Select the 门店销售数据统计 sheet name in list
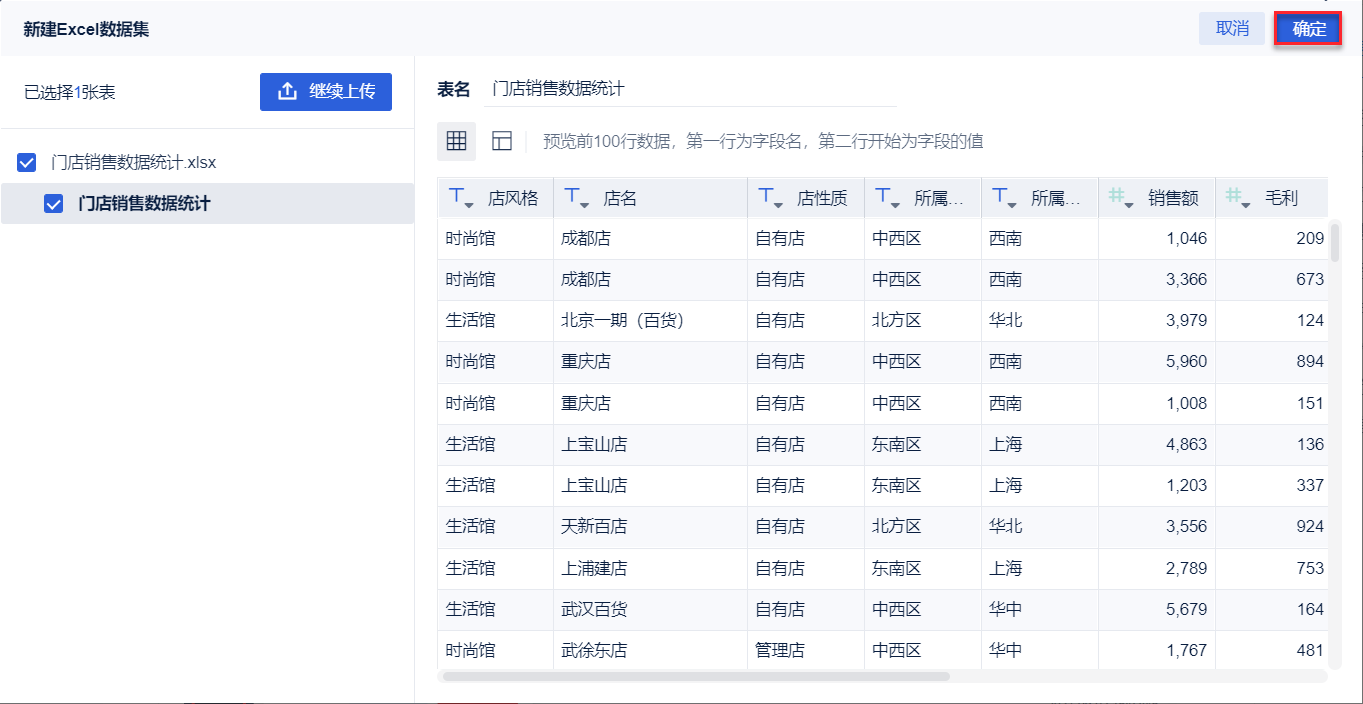Image resolution: width=1363 pixels, height=704 pixels. coord(144,204)
